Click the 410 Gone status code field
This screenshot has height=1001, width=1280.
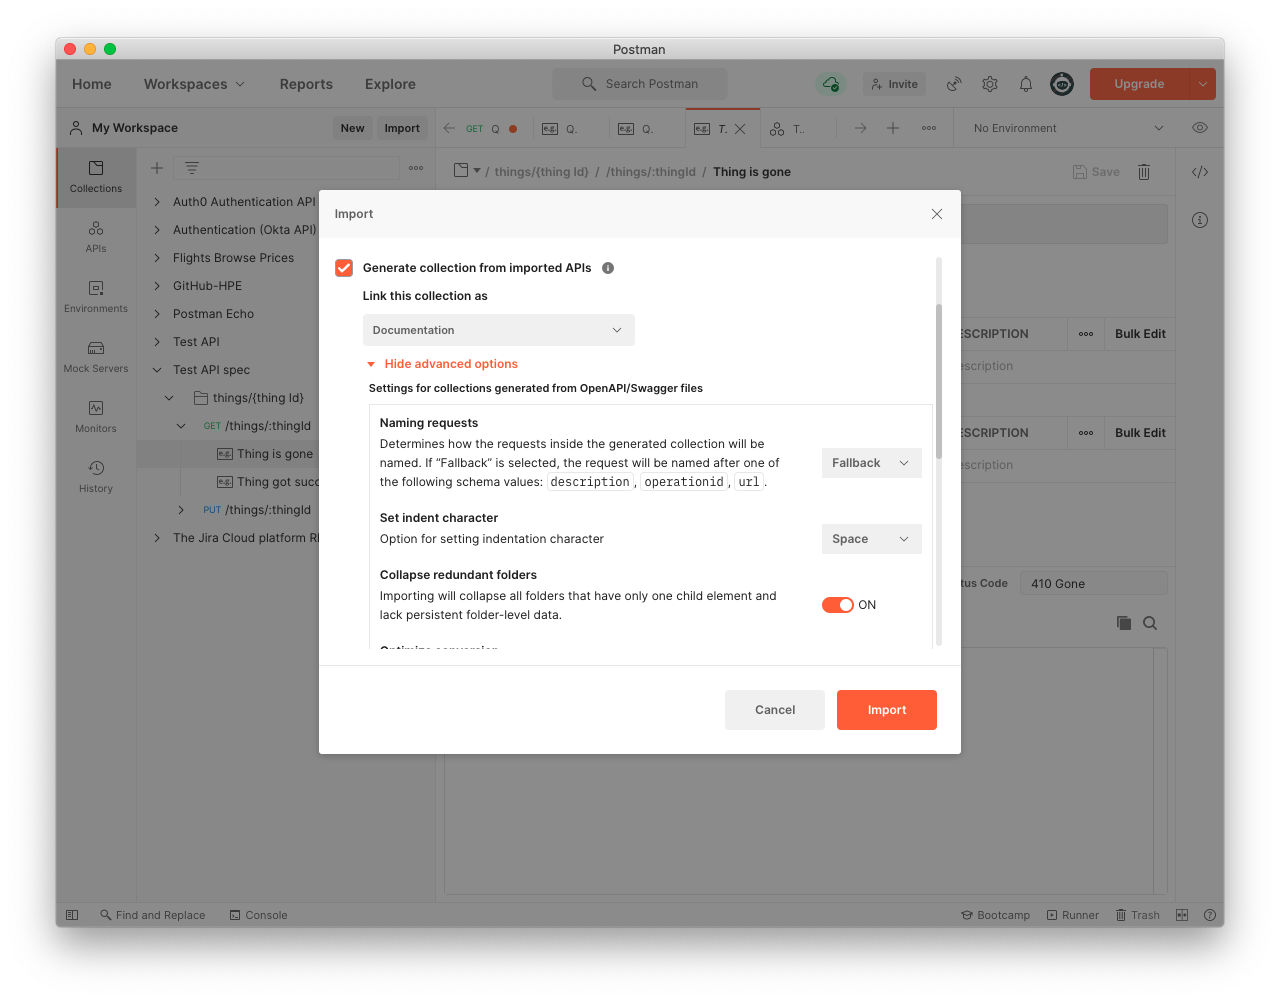click(1094, 584)
